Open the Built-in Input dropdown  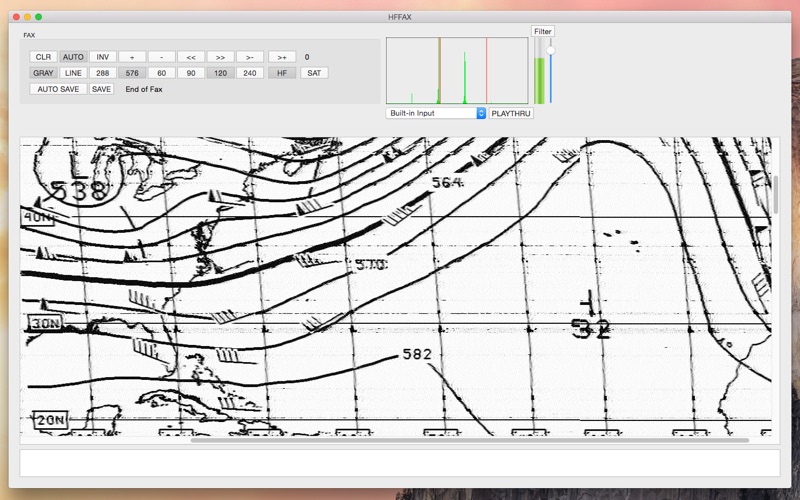pos(436,114)
